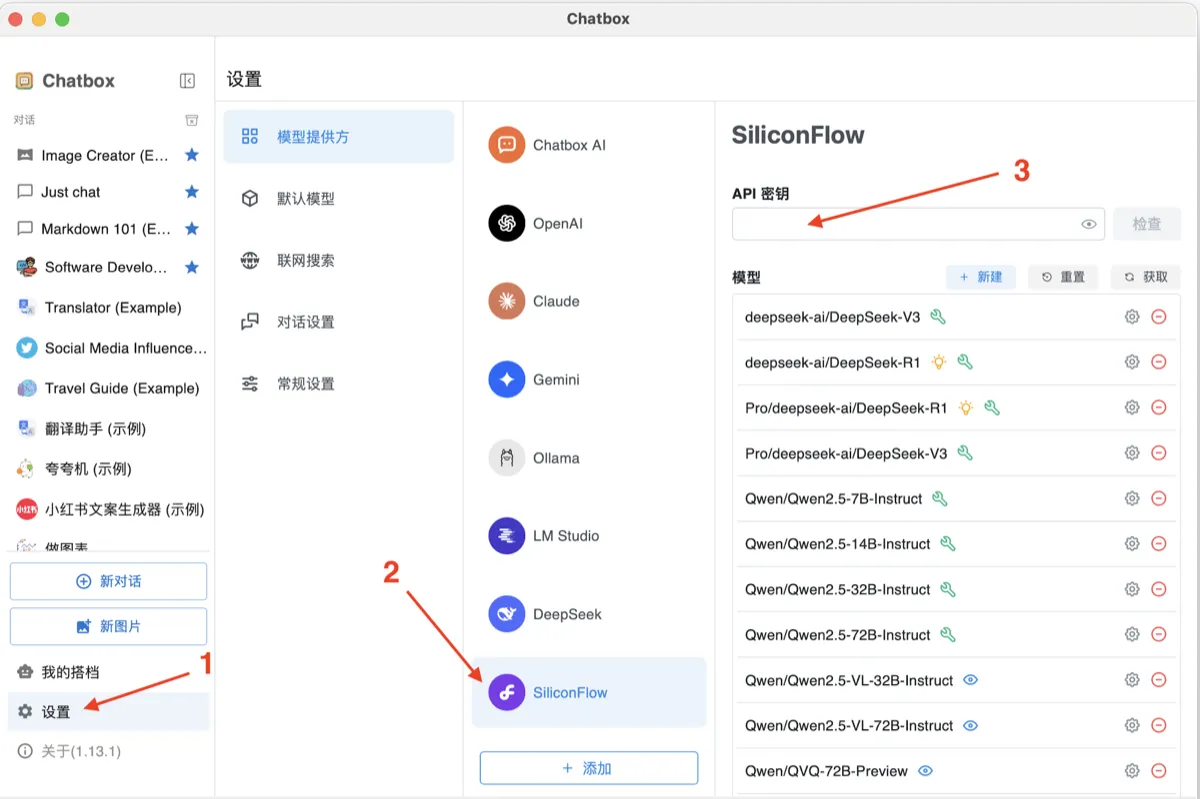Switch to the 对话设置 settings tab

(338, 322)
